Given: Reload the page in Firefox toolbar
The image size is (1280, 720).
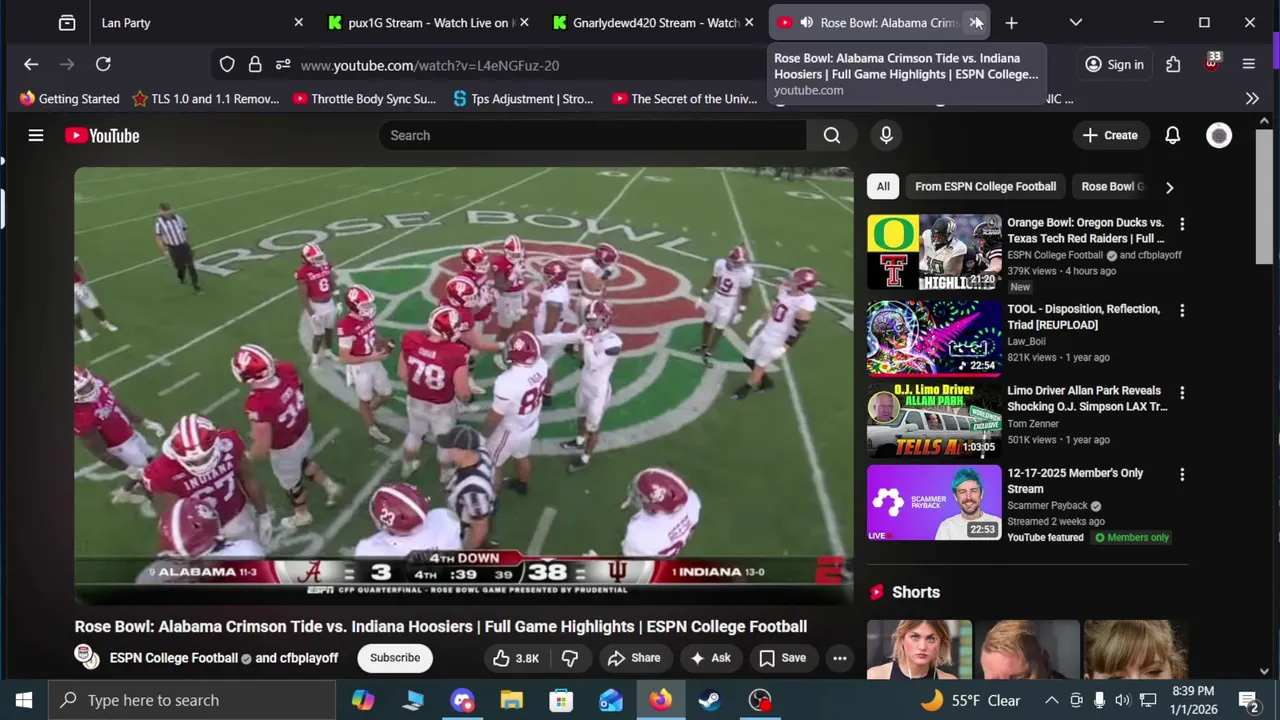Looking at the screenshot, I should click(103, 65).
